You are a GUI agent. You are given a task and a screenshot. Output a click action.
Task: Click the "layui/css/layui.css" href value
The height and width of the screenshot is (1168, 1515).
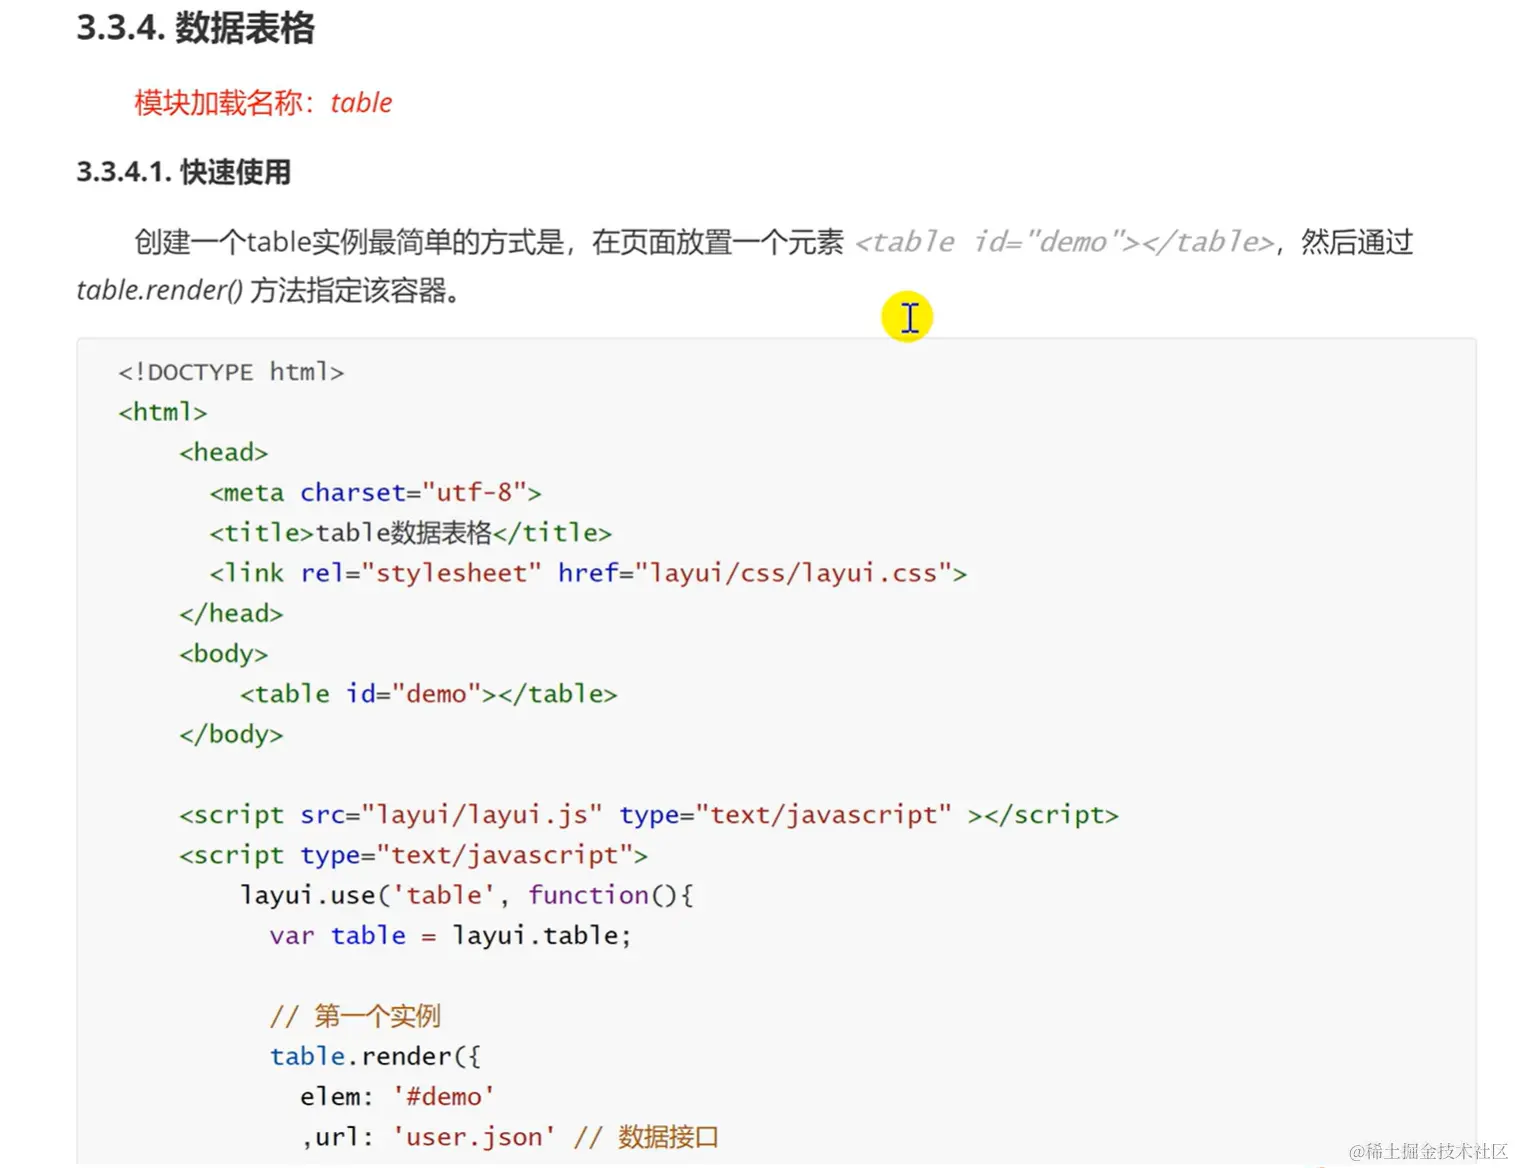(793, 573)
